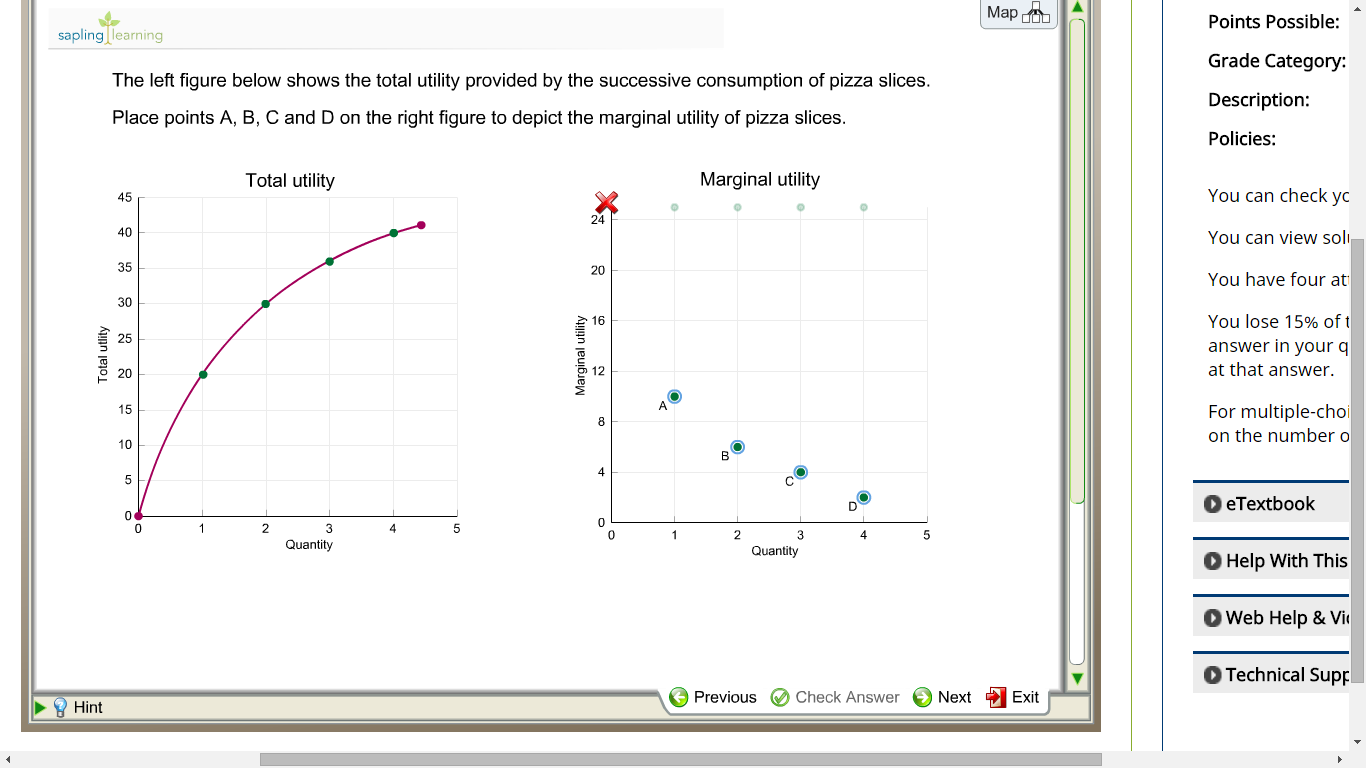Click the red X to reset placed points
Image resolution: width=1366 pixels, height=768 pixels.
tap(604, 204)
